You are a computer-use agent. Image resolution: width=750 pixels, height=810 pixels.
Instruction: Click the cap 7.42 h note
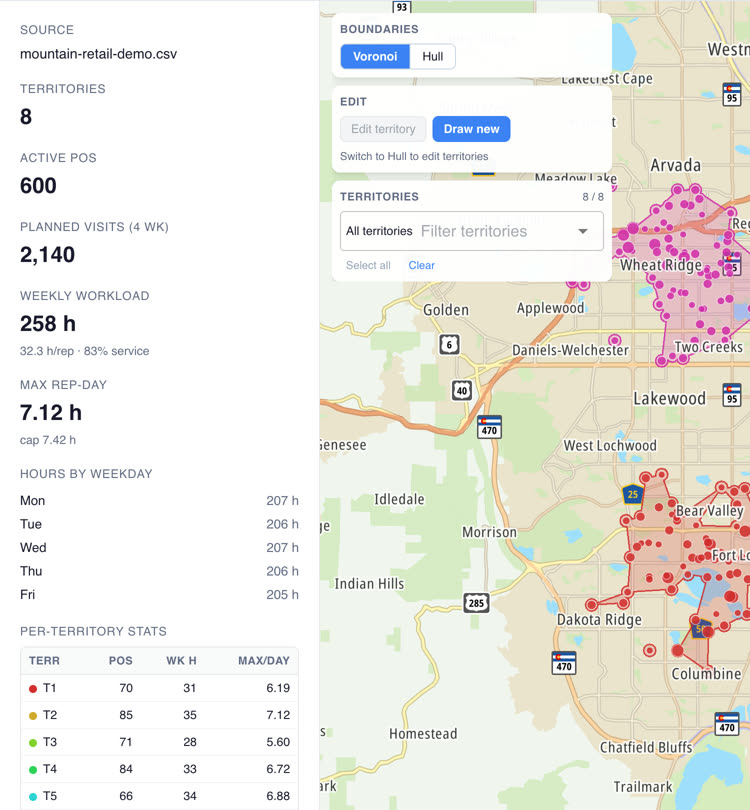click(48, 440)
